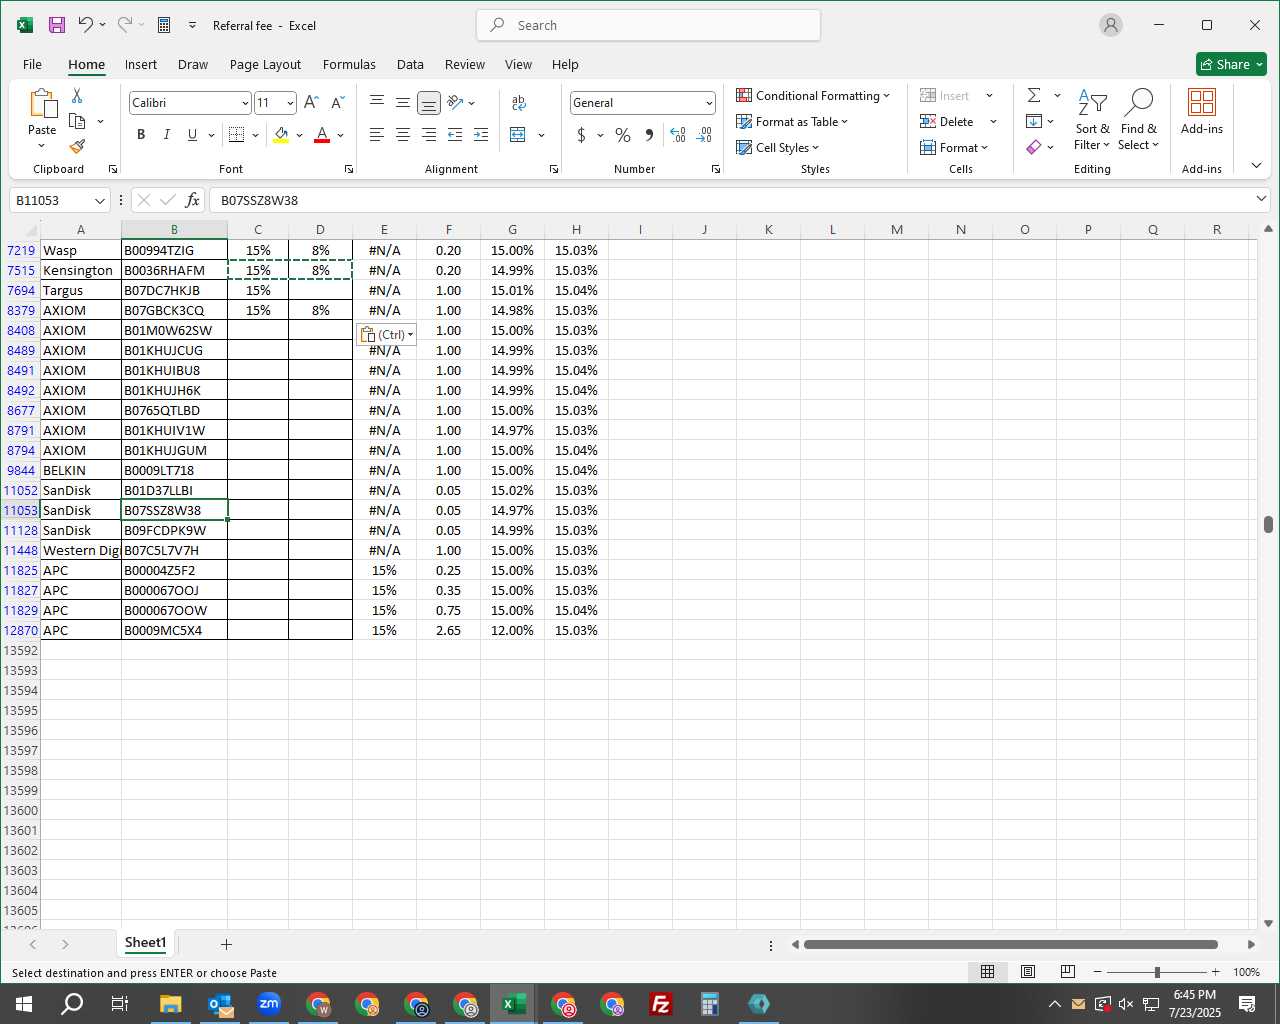Click the Paste button
The image size is (1280, 1024).
pyautogui.click(x=42, y=111)
